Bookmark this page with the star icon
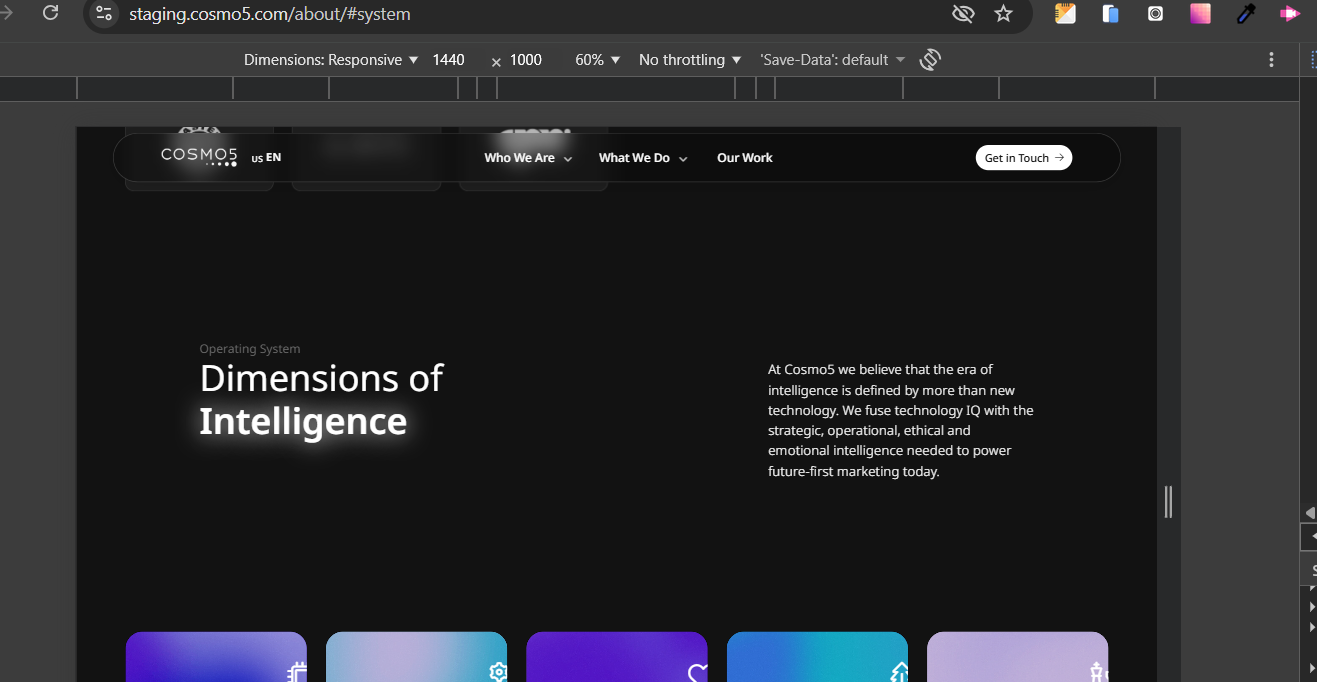This screenshot has width=1317, height=682. click(1003, 14)
